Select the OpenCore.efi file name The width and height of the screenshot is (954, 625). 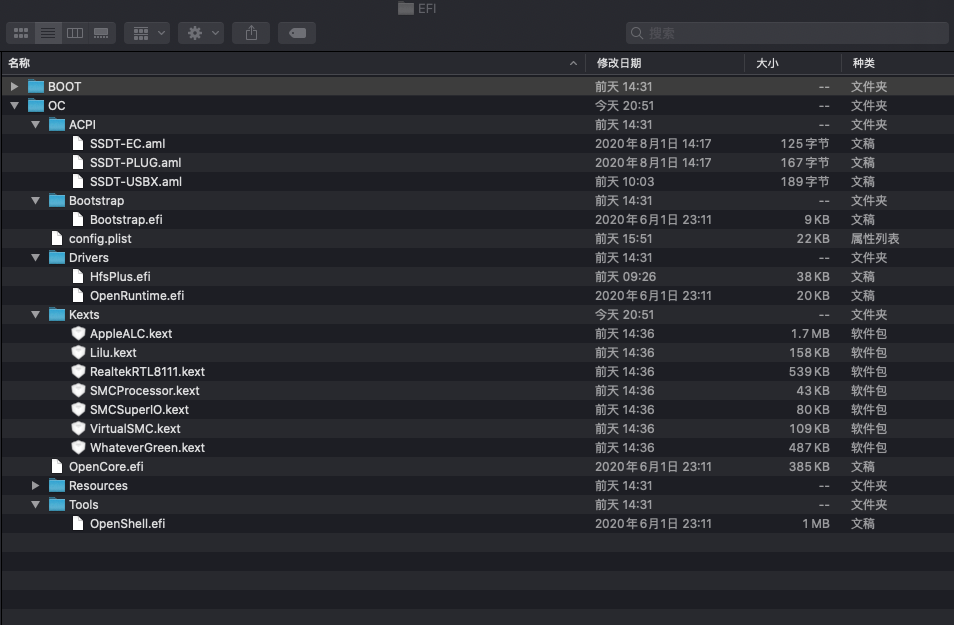click(106, 467)
